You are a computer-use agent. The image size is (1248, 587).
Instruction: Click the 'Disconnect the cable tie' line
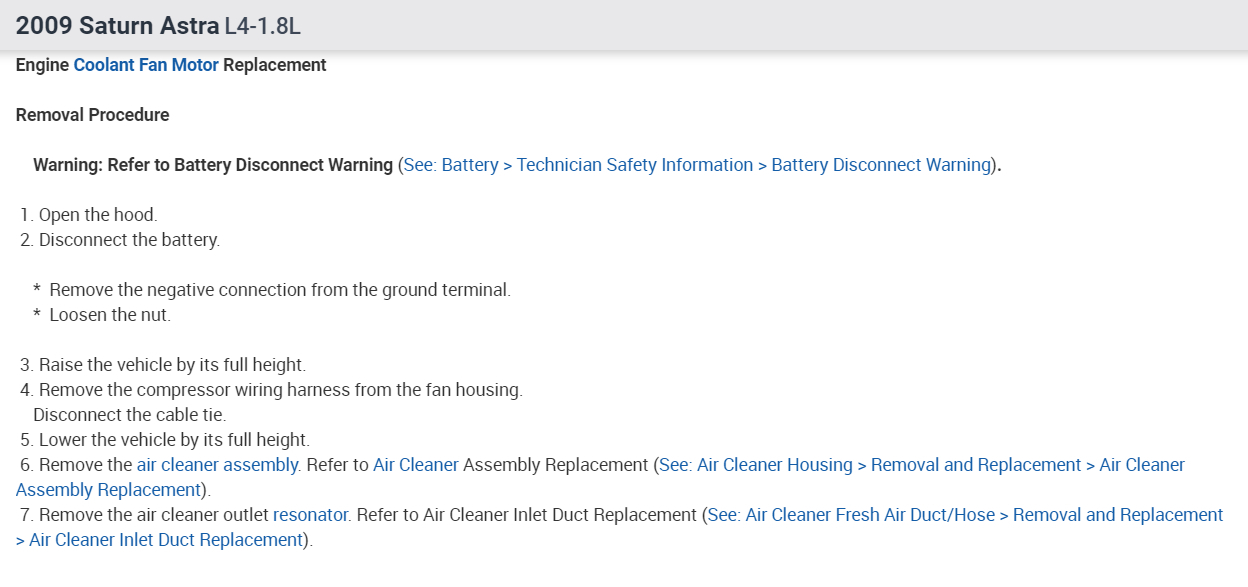point(129,415)
